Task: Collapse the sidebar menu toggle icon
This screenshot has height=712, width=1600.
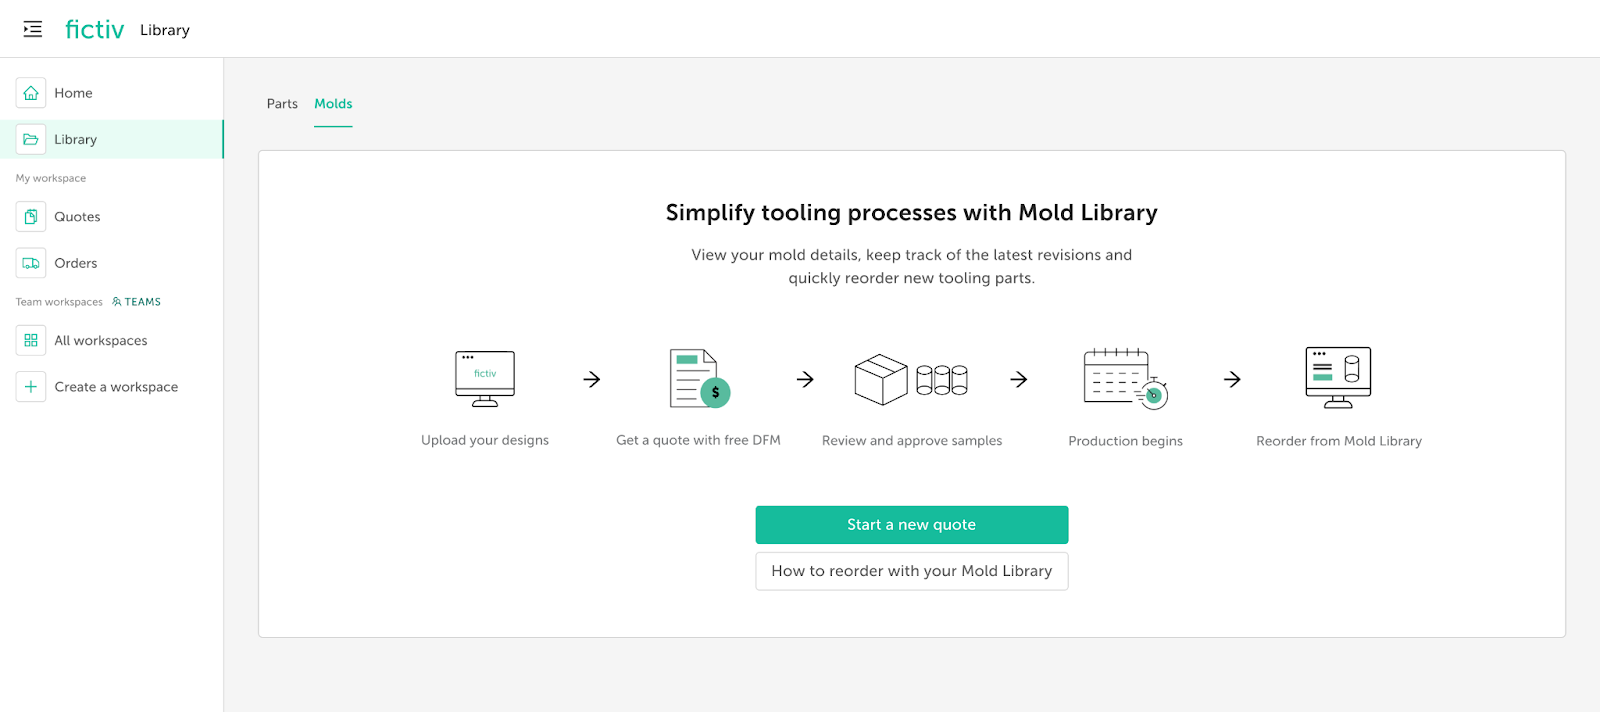Action: (x=33, y=29)
